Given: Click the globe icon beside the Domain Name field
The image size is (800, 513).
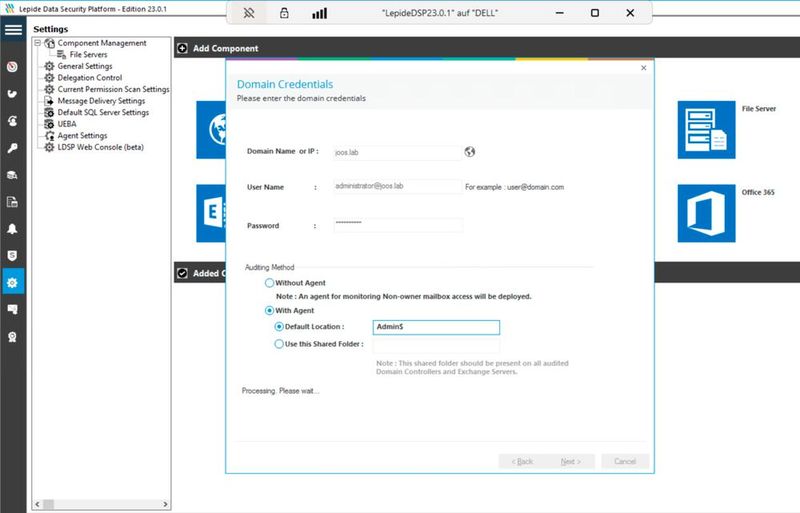Looking at the screenshot, I should pos(469,152).
